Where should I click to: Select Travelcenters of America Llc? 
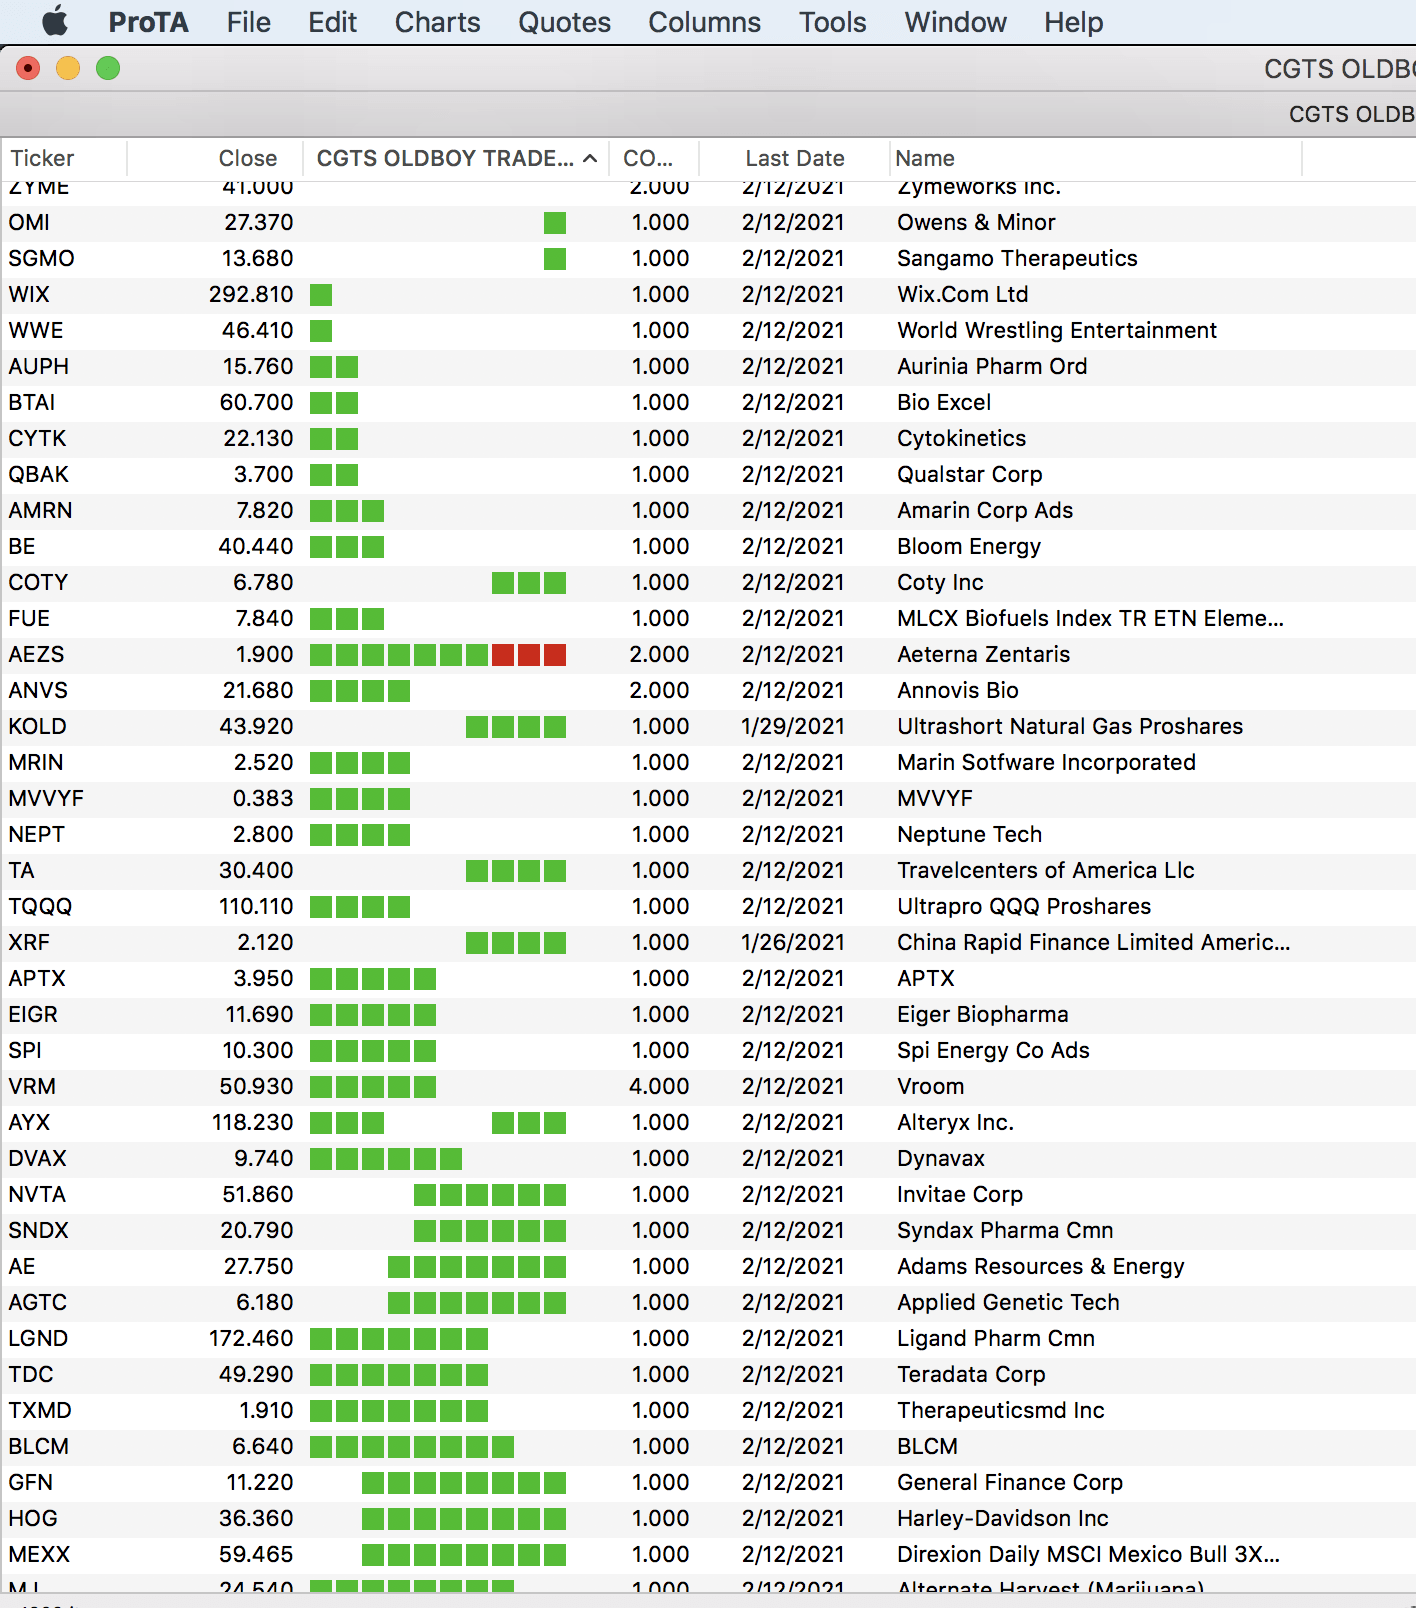tap(1045, 870)
